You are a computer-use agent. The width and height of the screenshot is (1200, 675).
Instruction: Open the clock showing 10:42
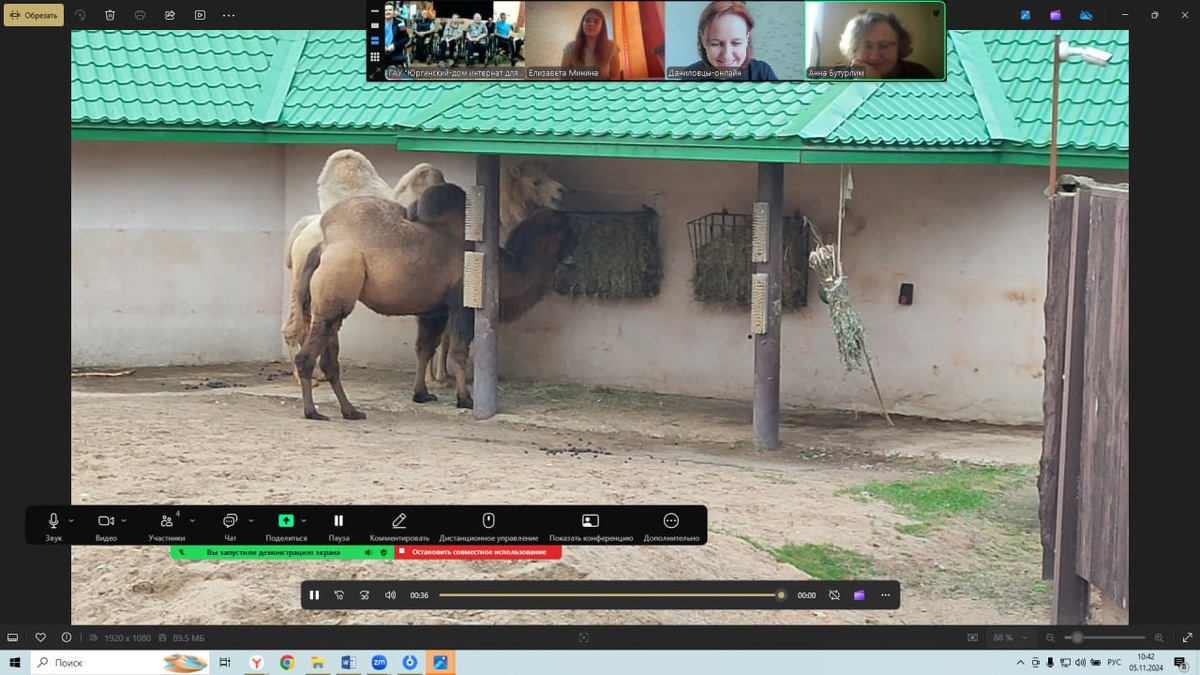[1145, 662]
